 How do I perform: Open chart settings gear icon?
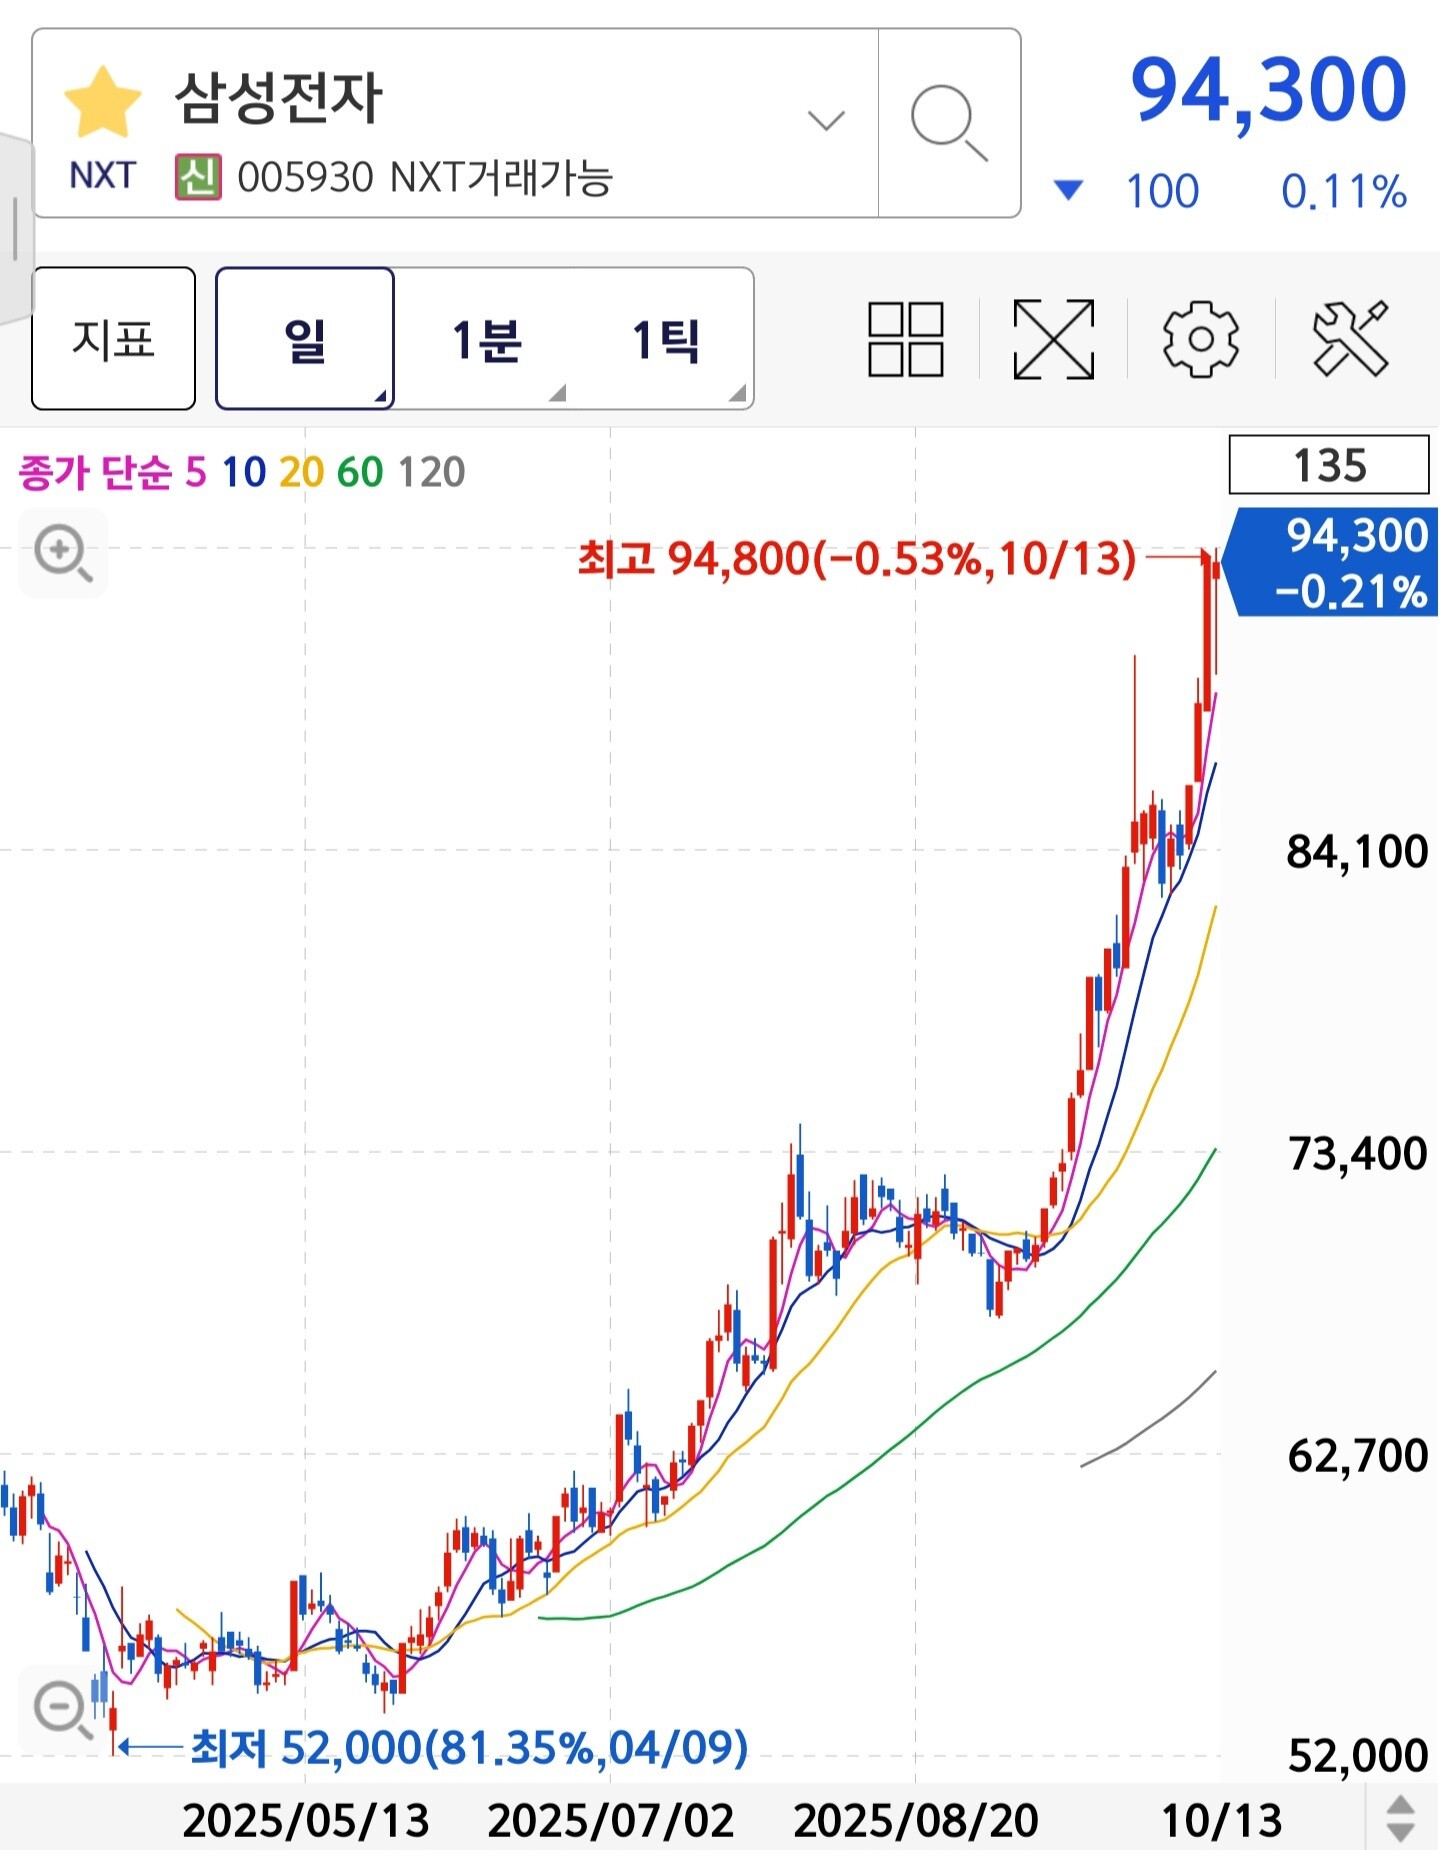pos(1201,339)
